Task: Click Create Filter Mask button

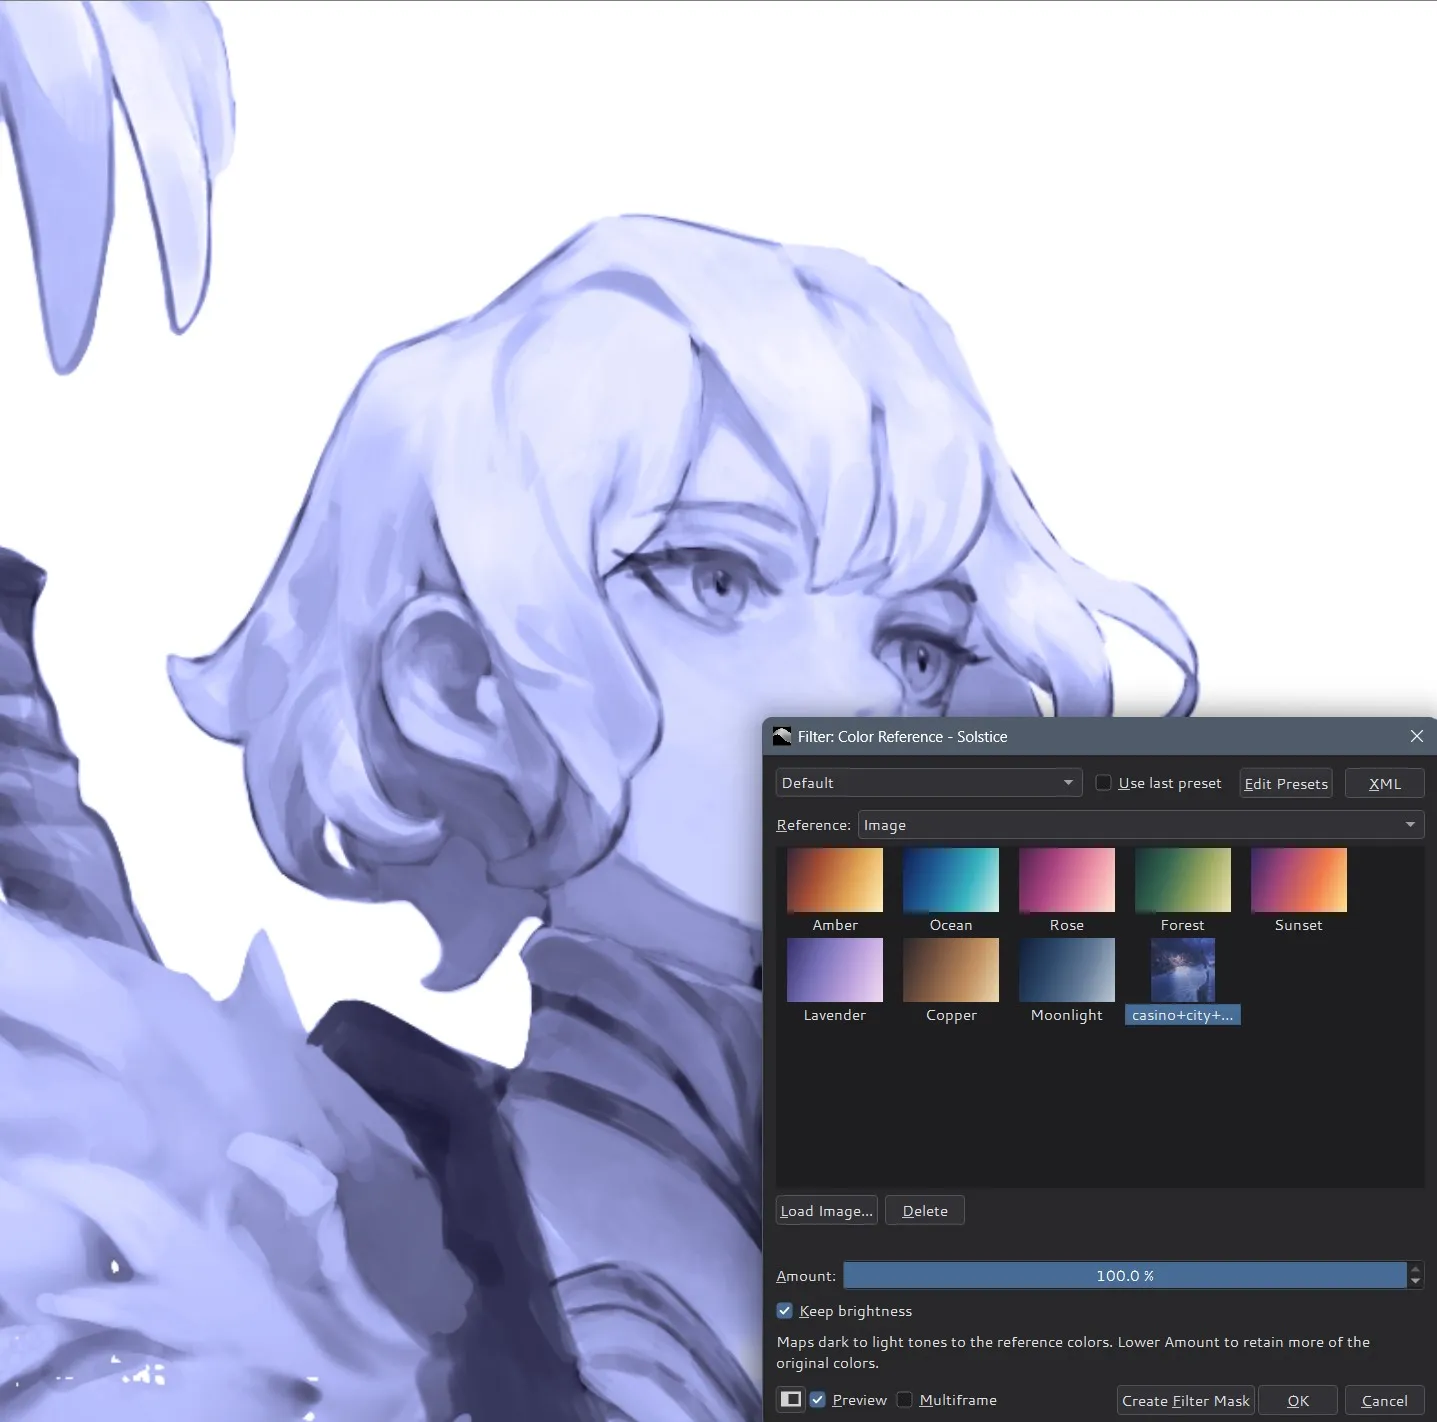Action: coord(1185,1401)
